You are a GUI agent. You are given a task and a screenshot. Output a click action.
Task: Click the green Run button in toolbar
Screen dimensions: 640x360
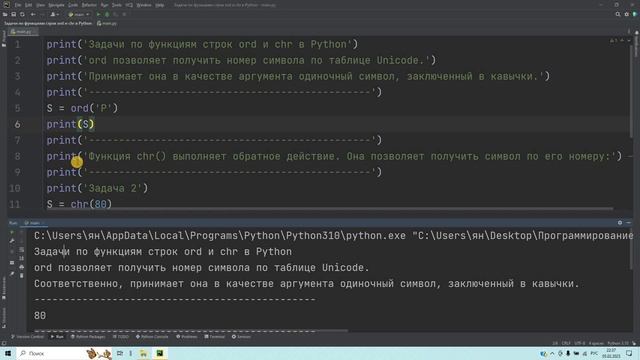pos(98,14)
